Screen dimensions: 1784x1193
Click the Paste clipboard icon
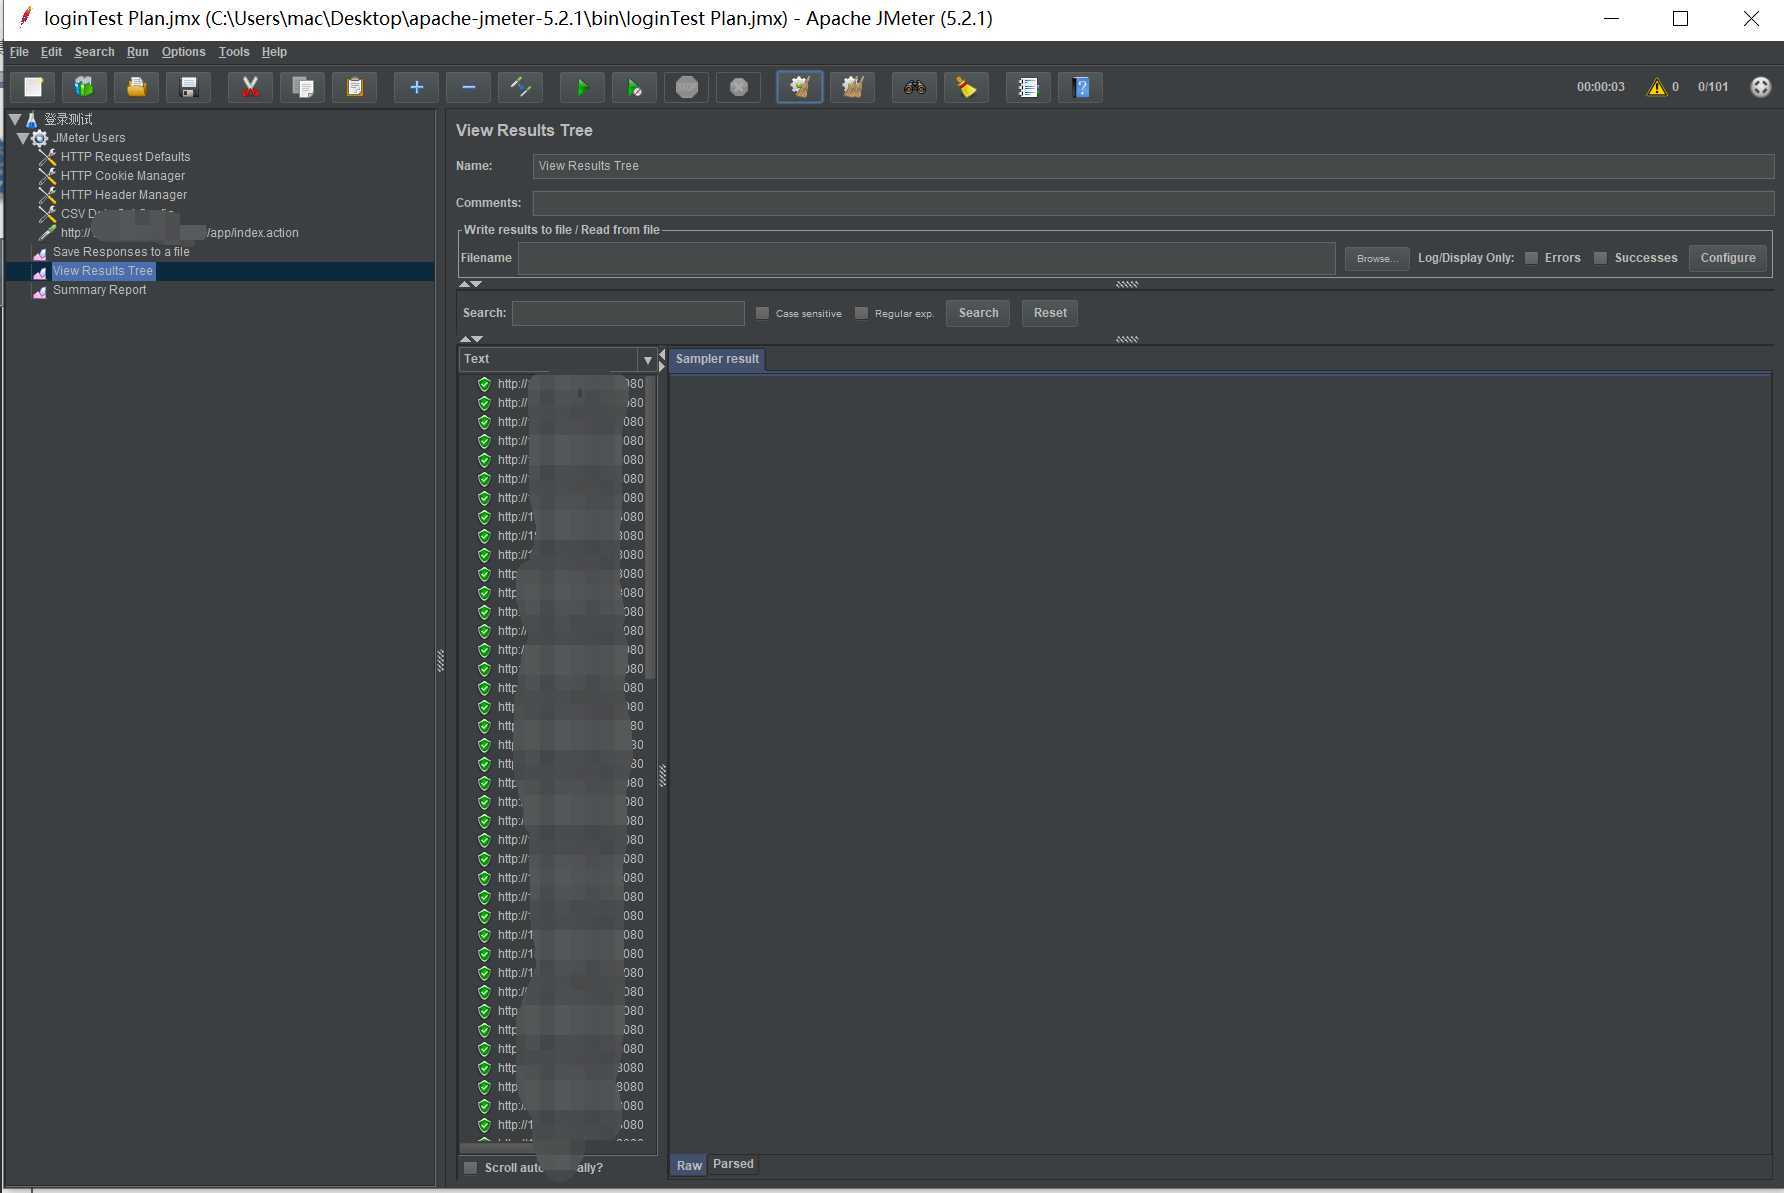tap(354, 87)
